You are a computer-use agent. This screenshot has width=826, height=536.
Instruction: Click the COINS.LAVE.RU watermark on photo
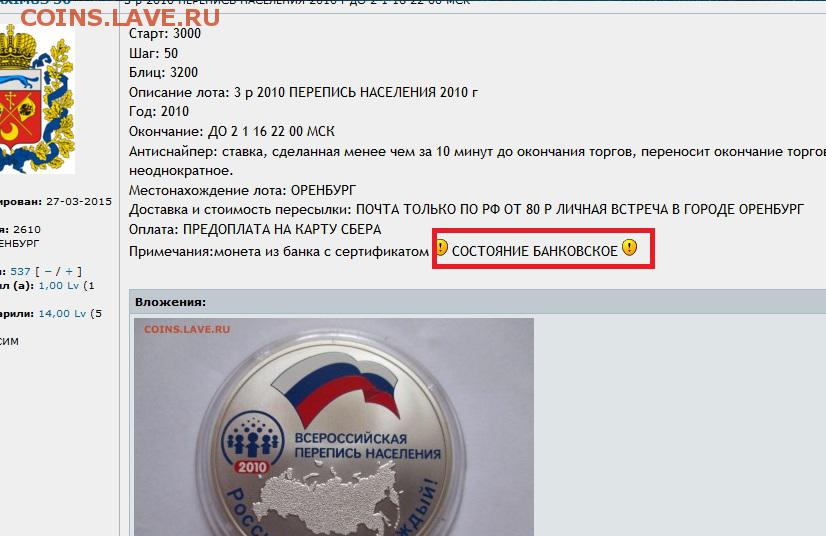(187, 329)
